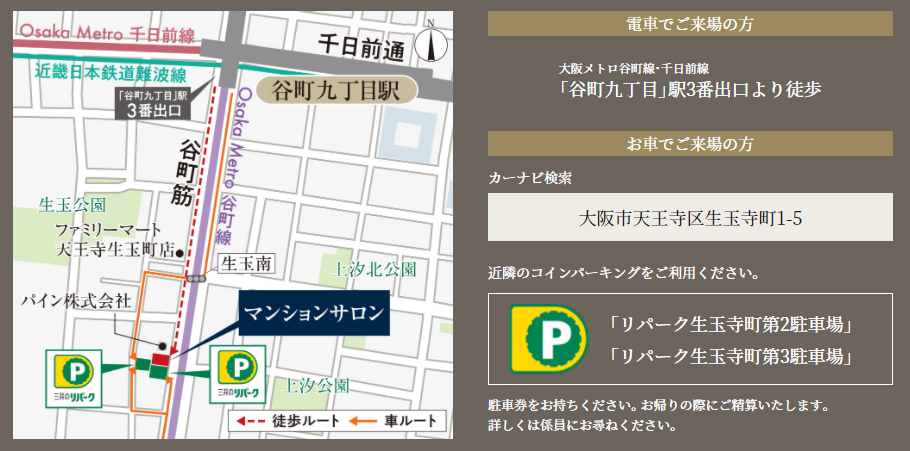Select the 電車でご来場の方 header

pos(690,24)
